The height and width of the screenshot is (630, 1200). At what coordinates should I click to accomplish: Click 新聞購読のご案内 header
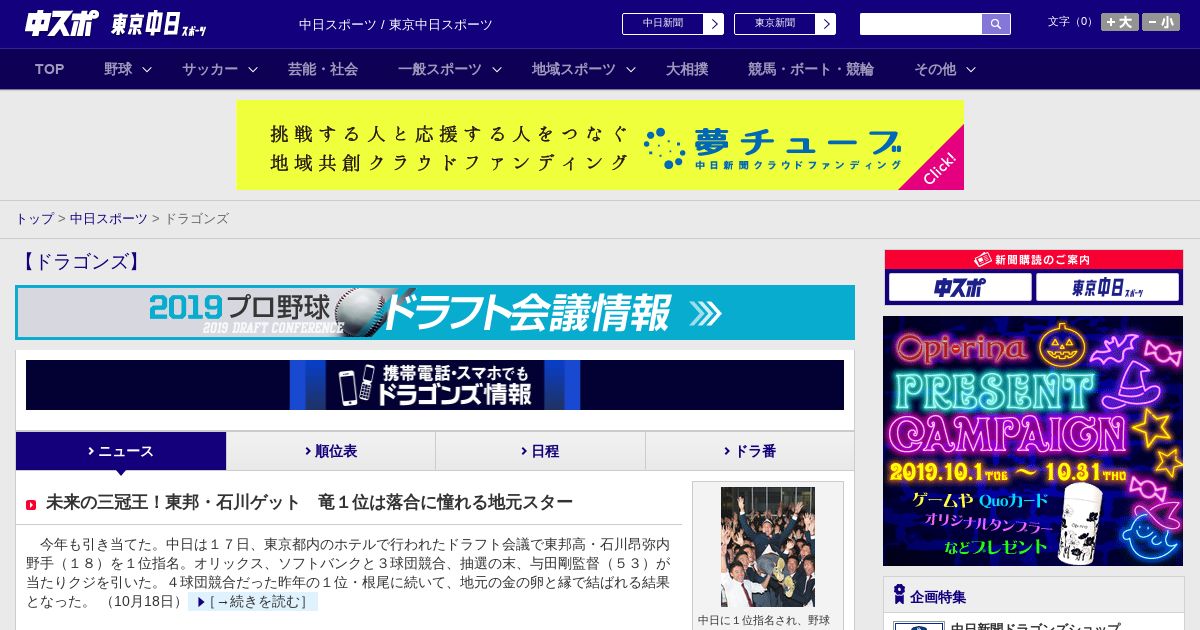(x=1033, y=260)
